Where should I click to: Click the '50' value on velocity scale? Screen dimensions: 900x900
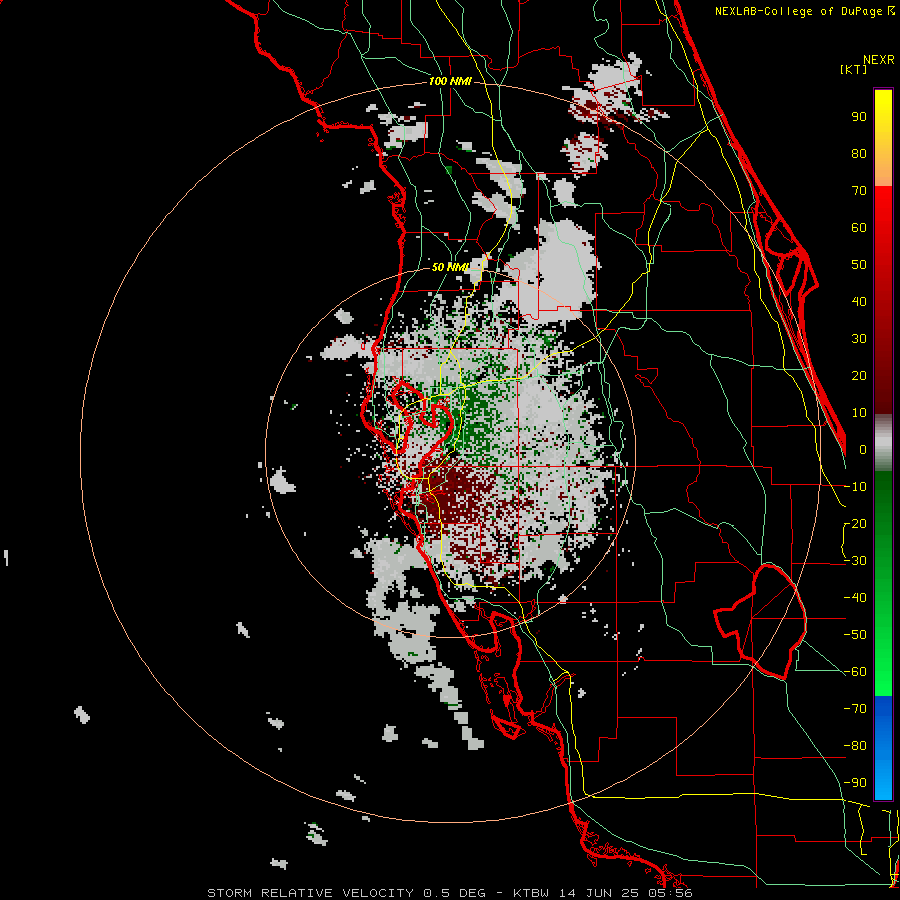point(859,265)
